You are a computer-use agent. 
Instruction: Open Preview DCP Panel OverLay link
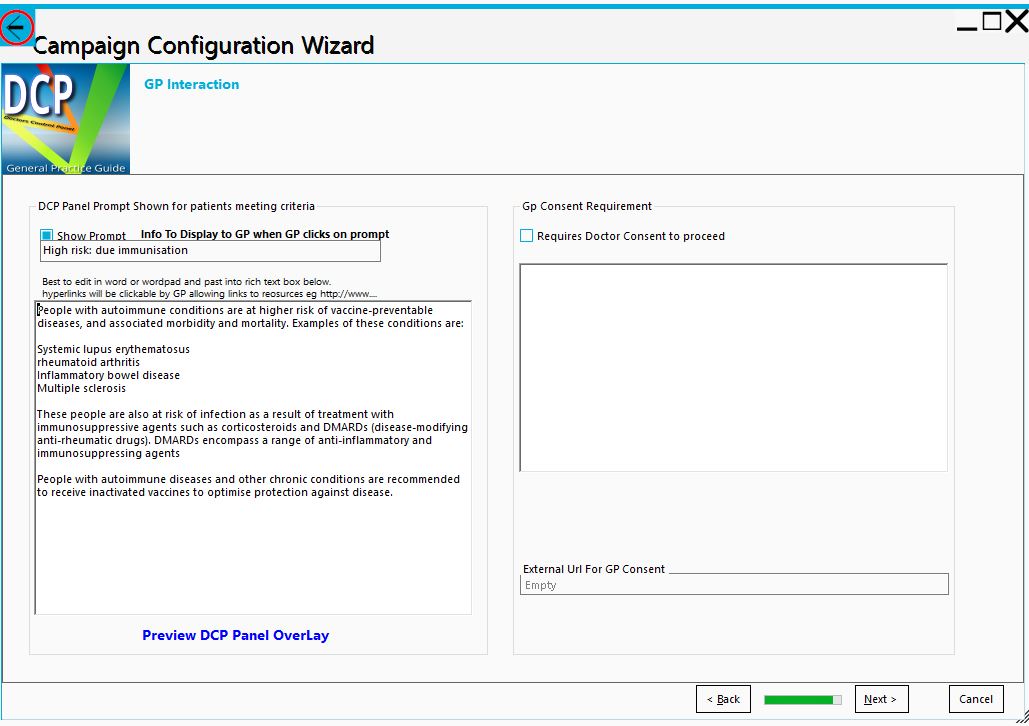coord(235,635)
